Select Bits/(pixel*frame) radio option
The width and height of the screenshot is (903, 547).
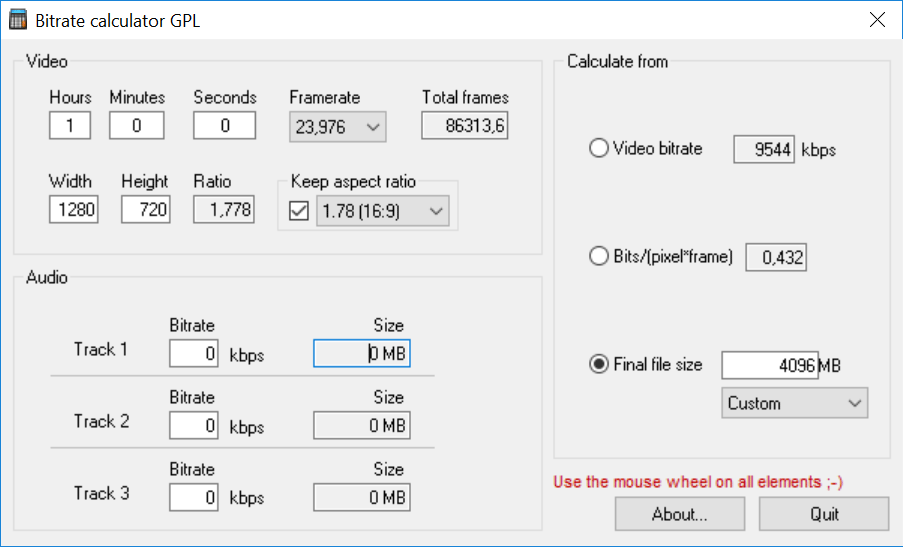pyautogui.click(x=600, y=257)
